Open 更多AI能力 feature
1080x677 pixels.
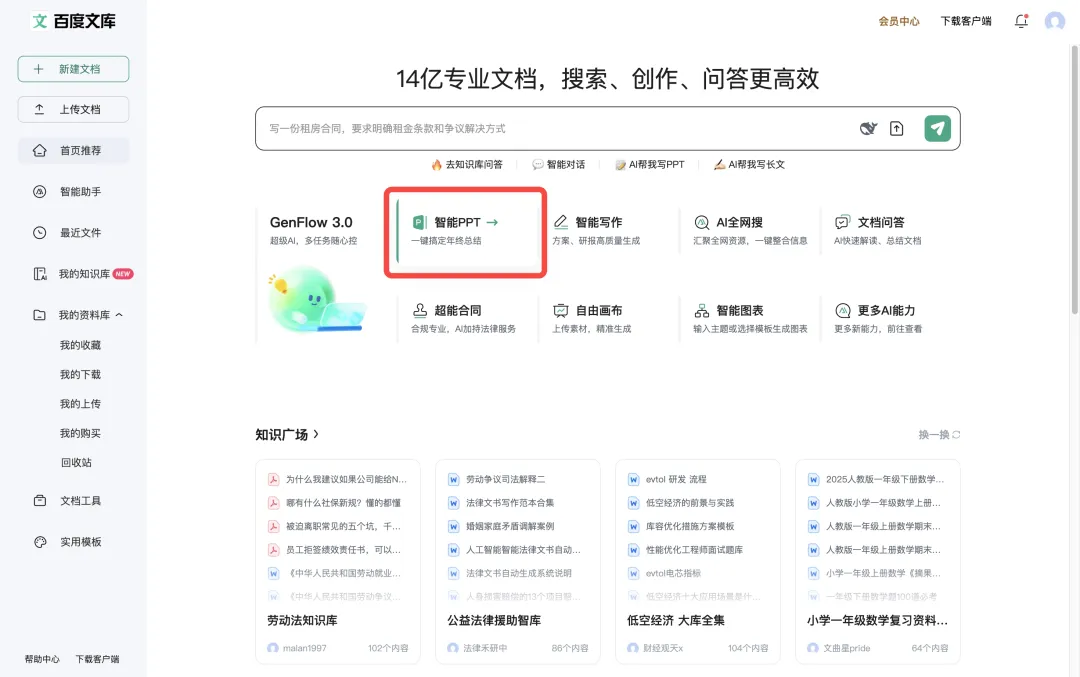pyautogui.click(x=878, y=319)
